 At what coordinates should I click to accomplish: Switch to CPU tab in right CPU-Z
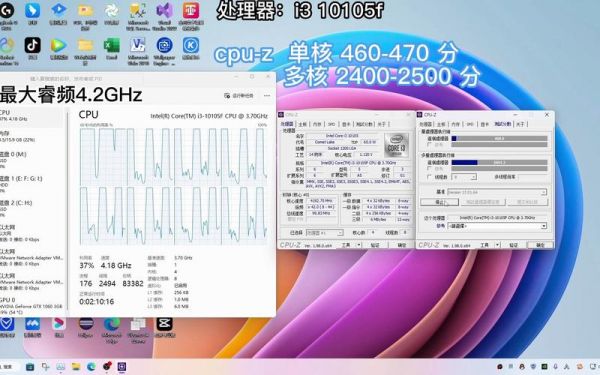click(x=426, y=124)
